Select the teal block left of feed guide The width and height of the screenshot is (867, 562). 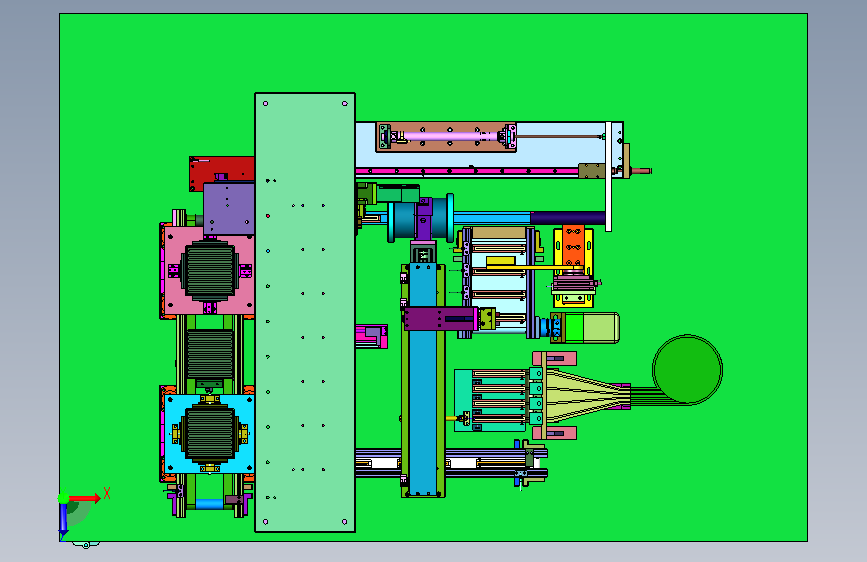click(490, 400)
